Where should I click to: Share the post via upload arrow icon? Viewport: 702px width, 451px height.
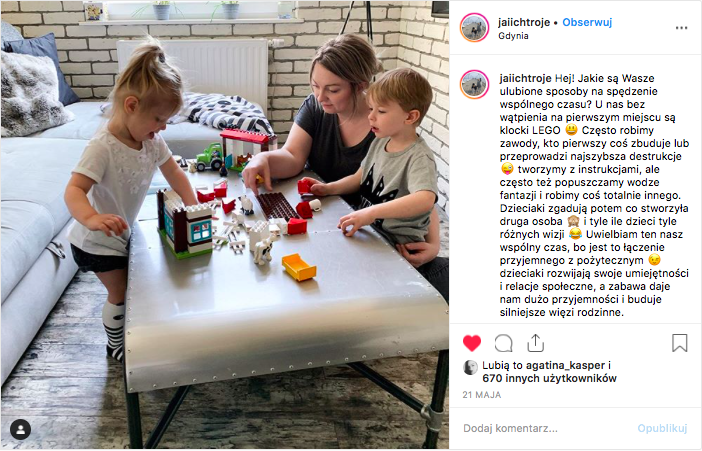click(x=535, y=343)
